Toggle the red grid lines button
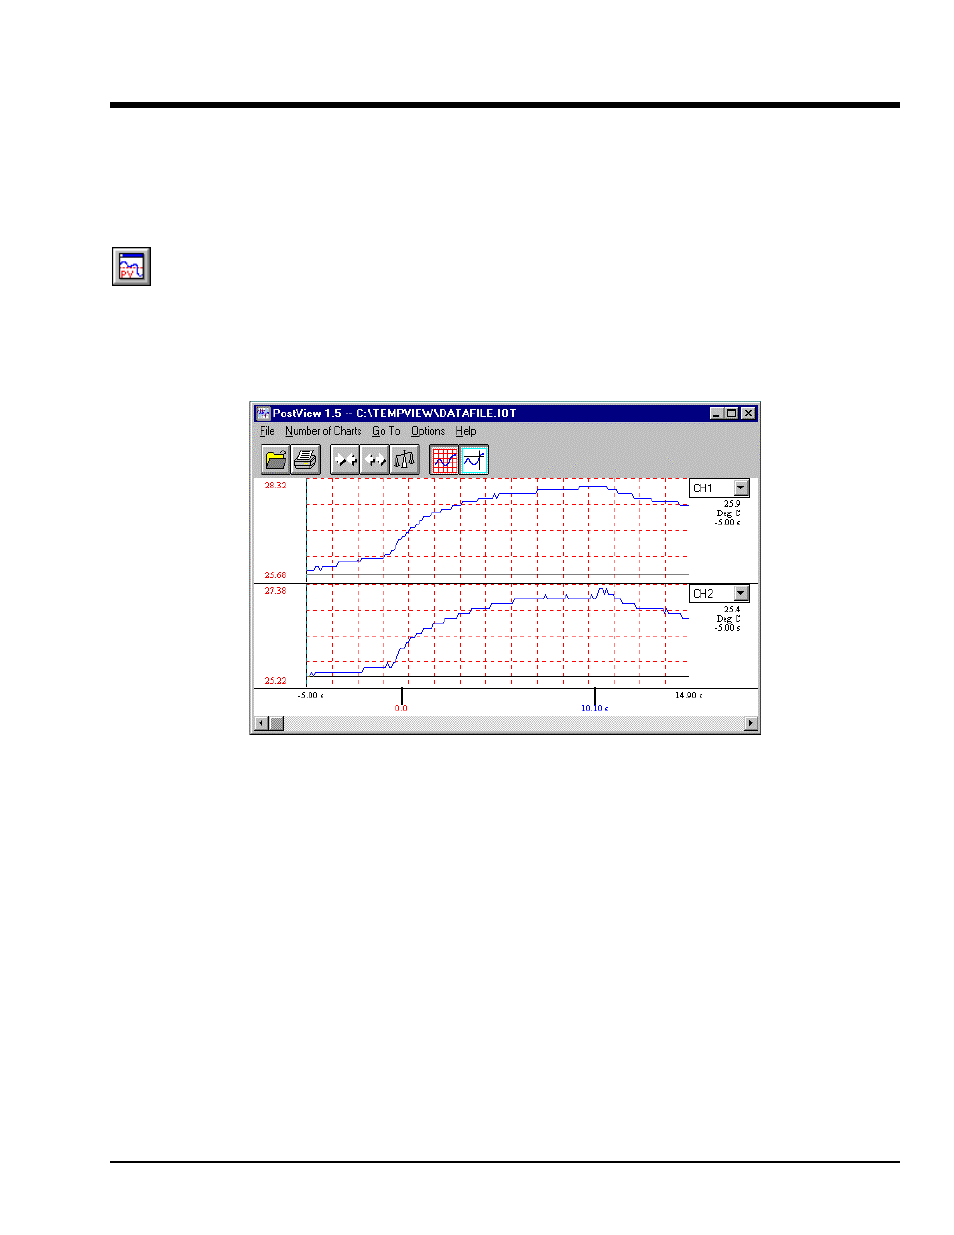954x1235 pixels. tap(444, 460)
